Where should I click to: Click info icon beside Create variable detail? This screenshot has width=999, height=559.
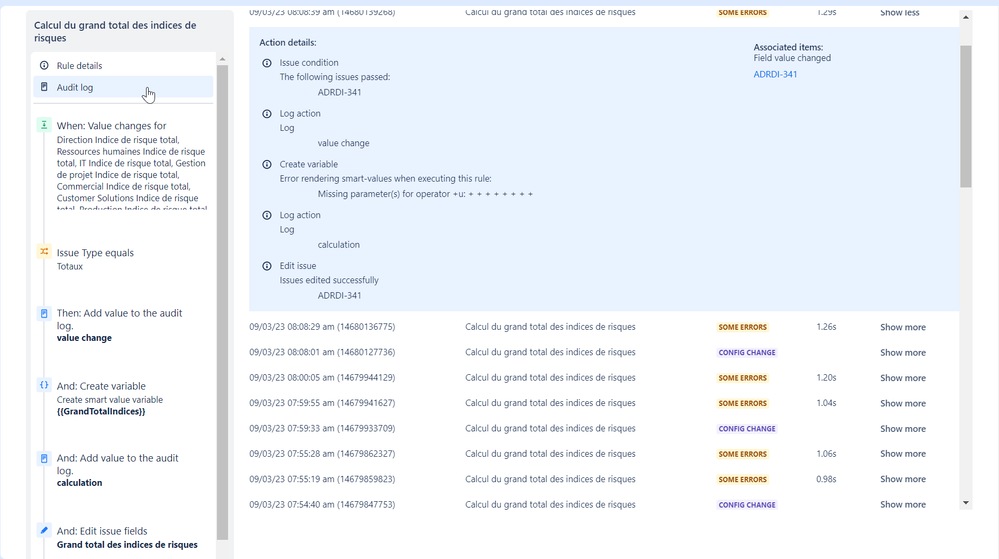pyautogui.click(x=267, y=164)
